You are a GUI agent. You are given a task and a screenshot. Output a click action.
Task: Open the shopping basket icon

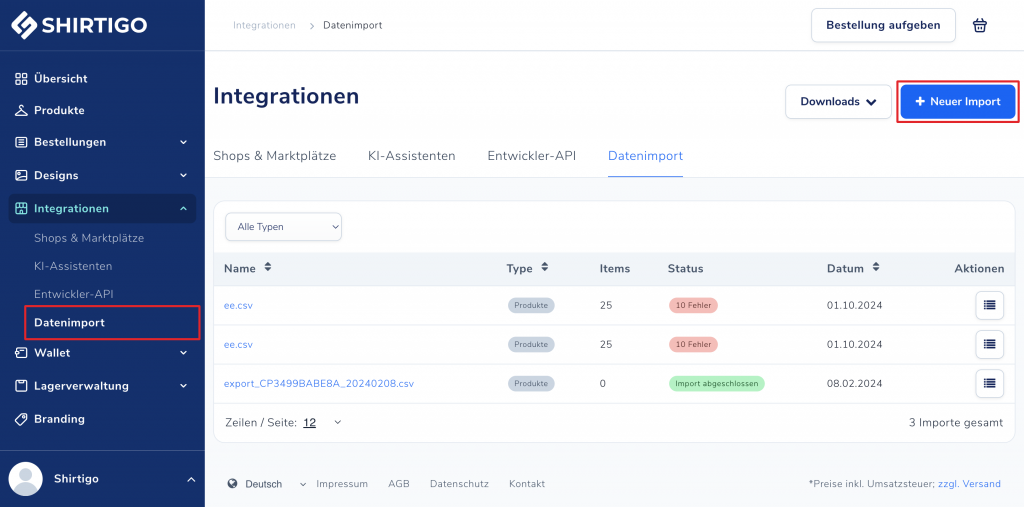[980, 25]
